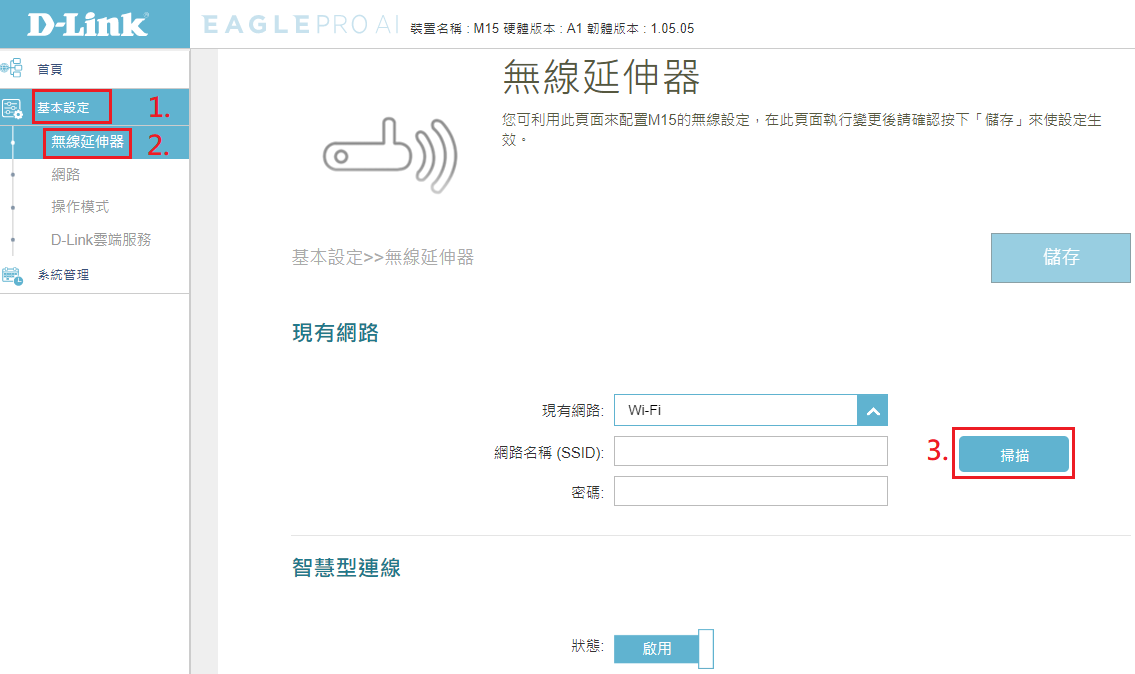1135x674 pixels.
Task: Click the basic settings gear icon
Action: [x=12, y=107]
